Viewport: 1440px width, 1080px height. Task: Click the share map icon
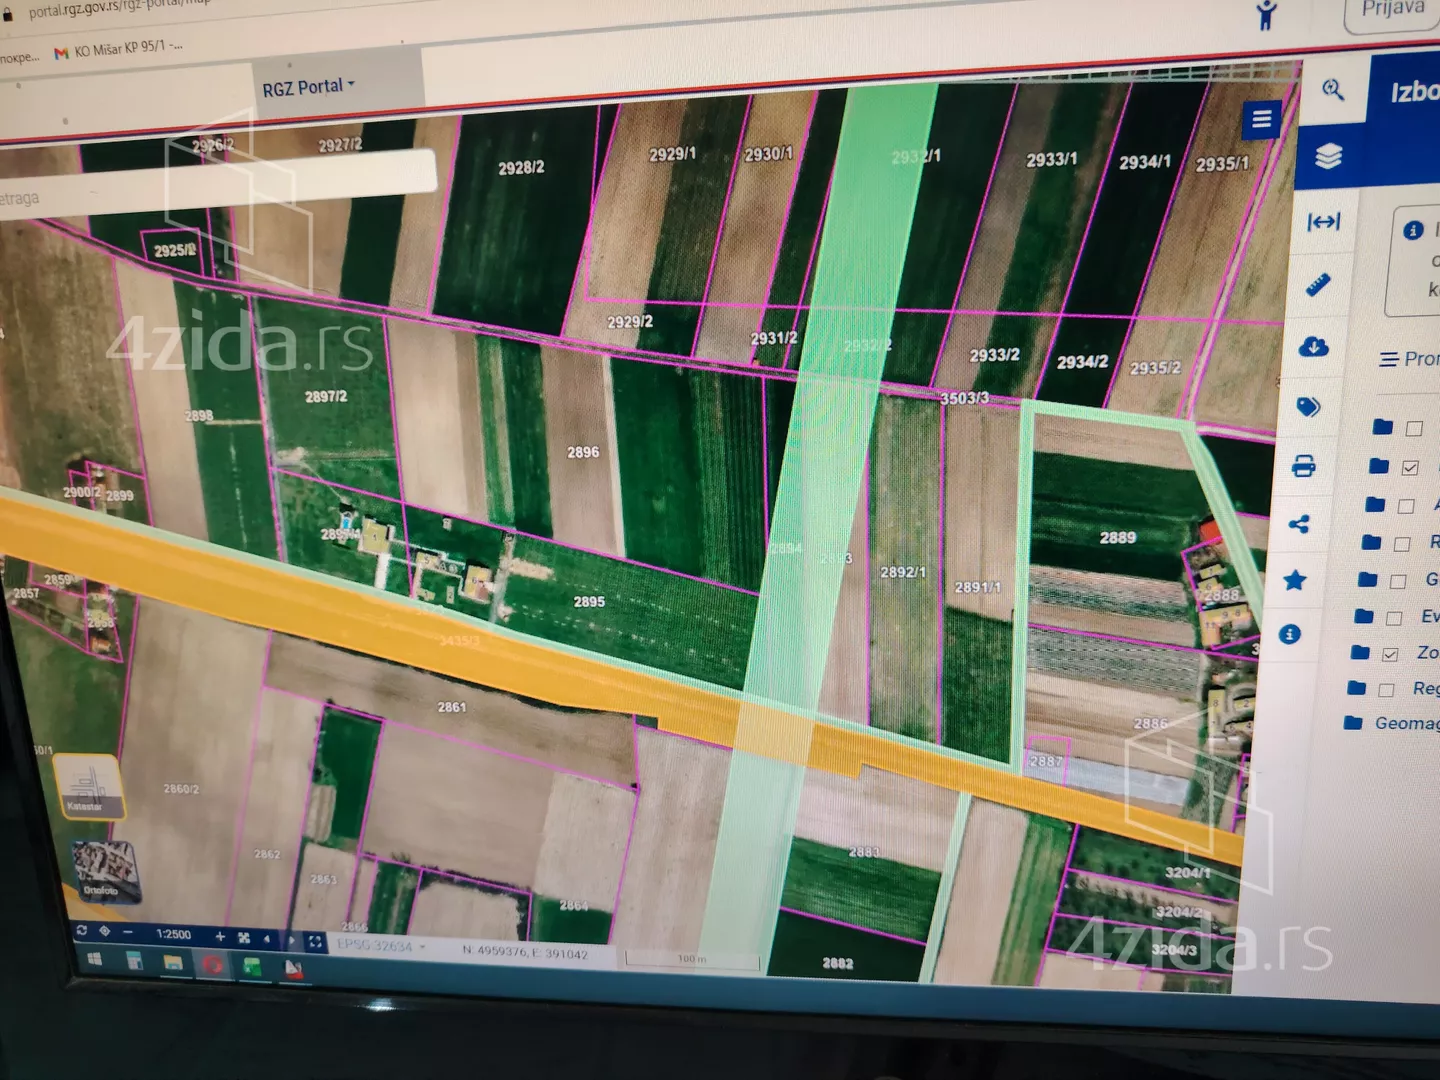(x=1299, y=524)
